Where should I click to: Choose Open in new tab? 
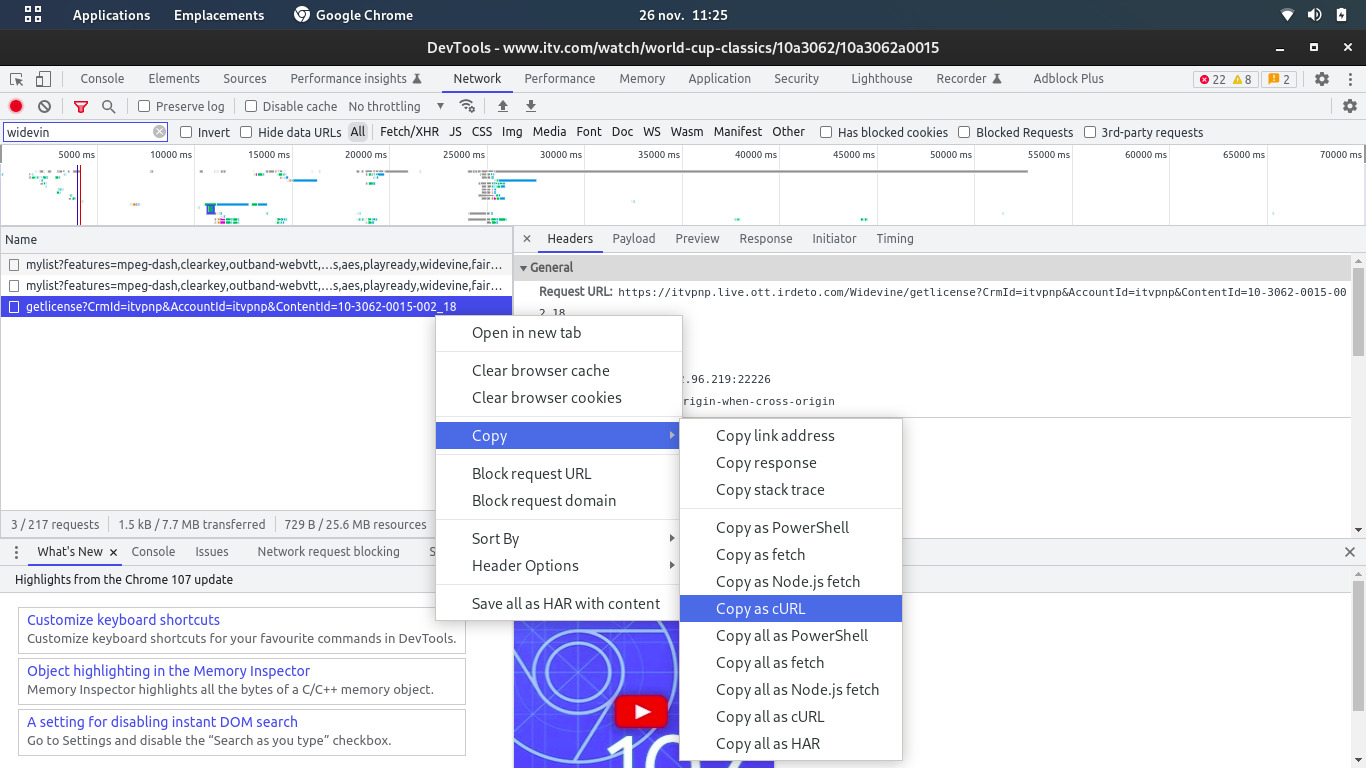(x=559, y=332)
